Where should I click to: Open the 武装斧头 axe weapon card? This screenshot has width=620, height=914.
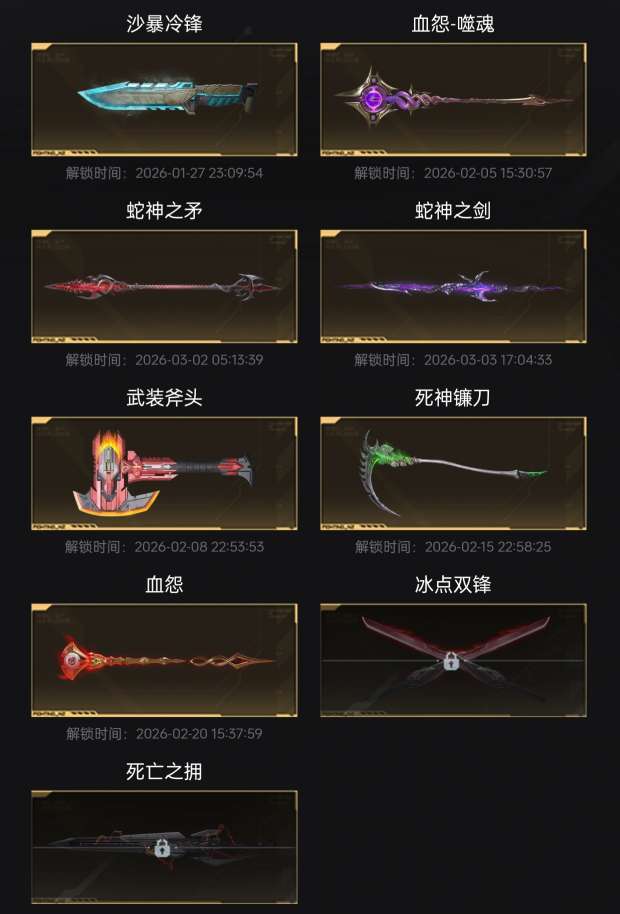pos(164,473)
